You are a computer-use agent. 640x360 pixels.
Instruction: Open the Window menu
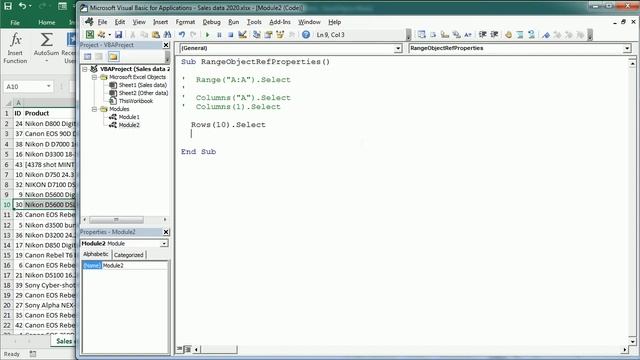coord(309,22)
